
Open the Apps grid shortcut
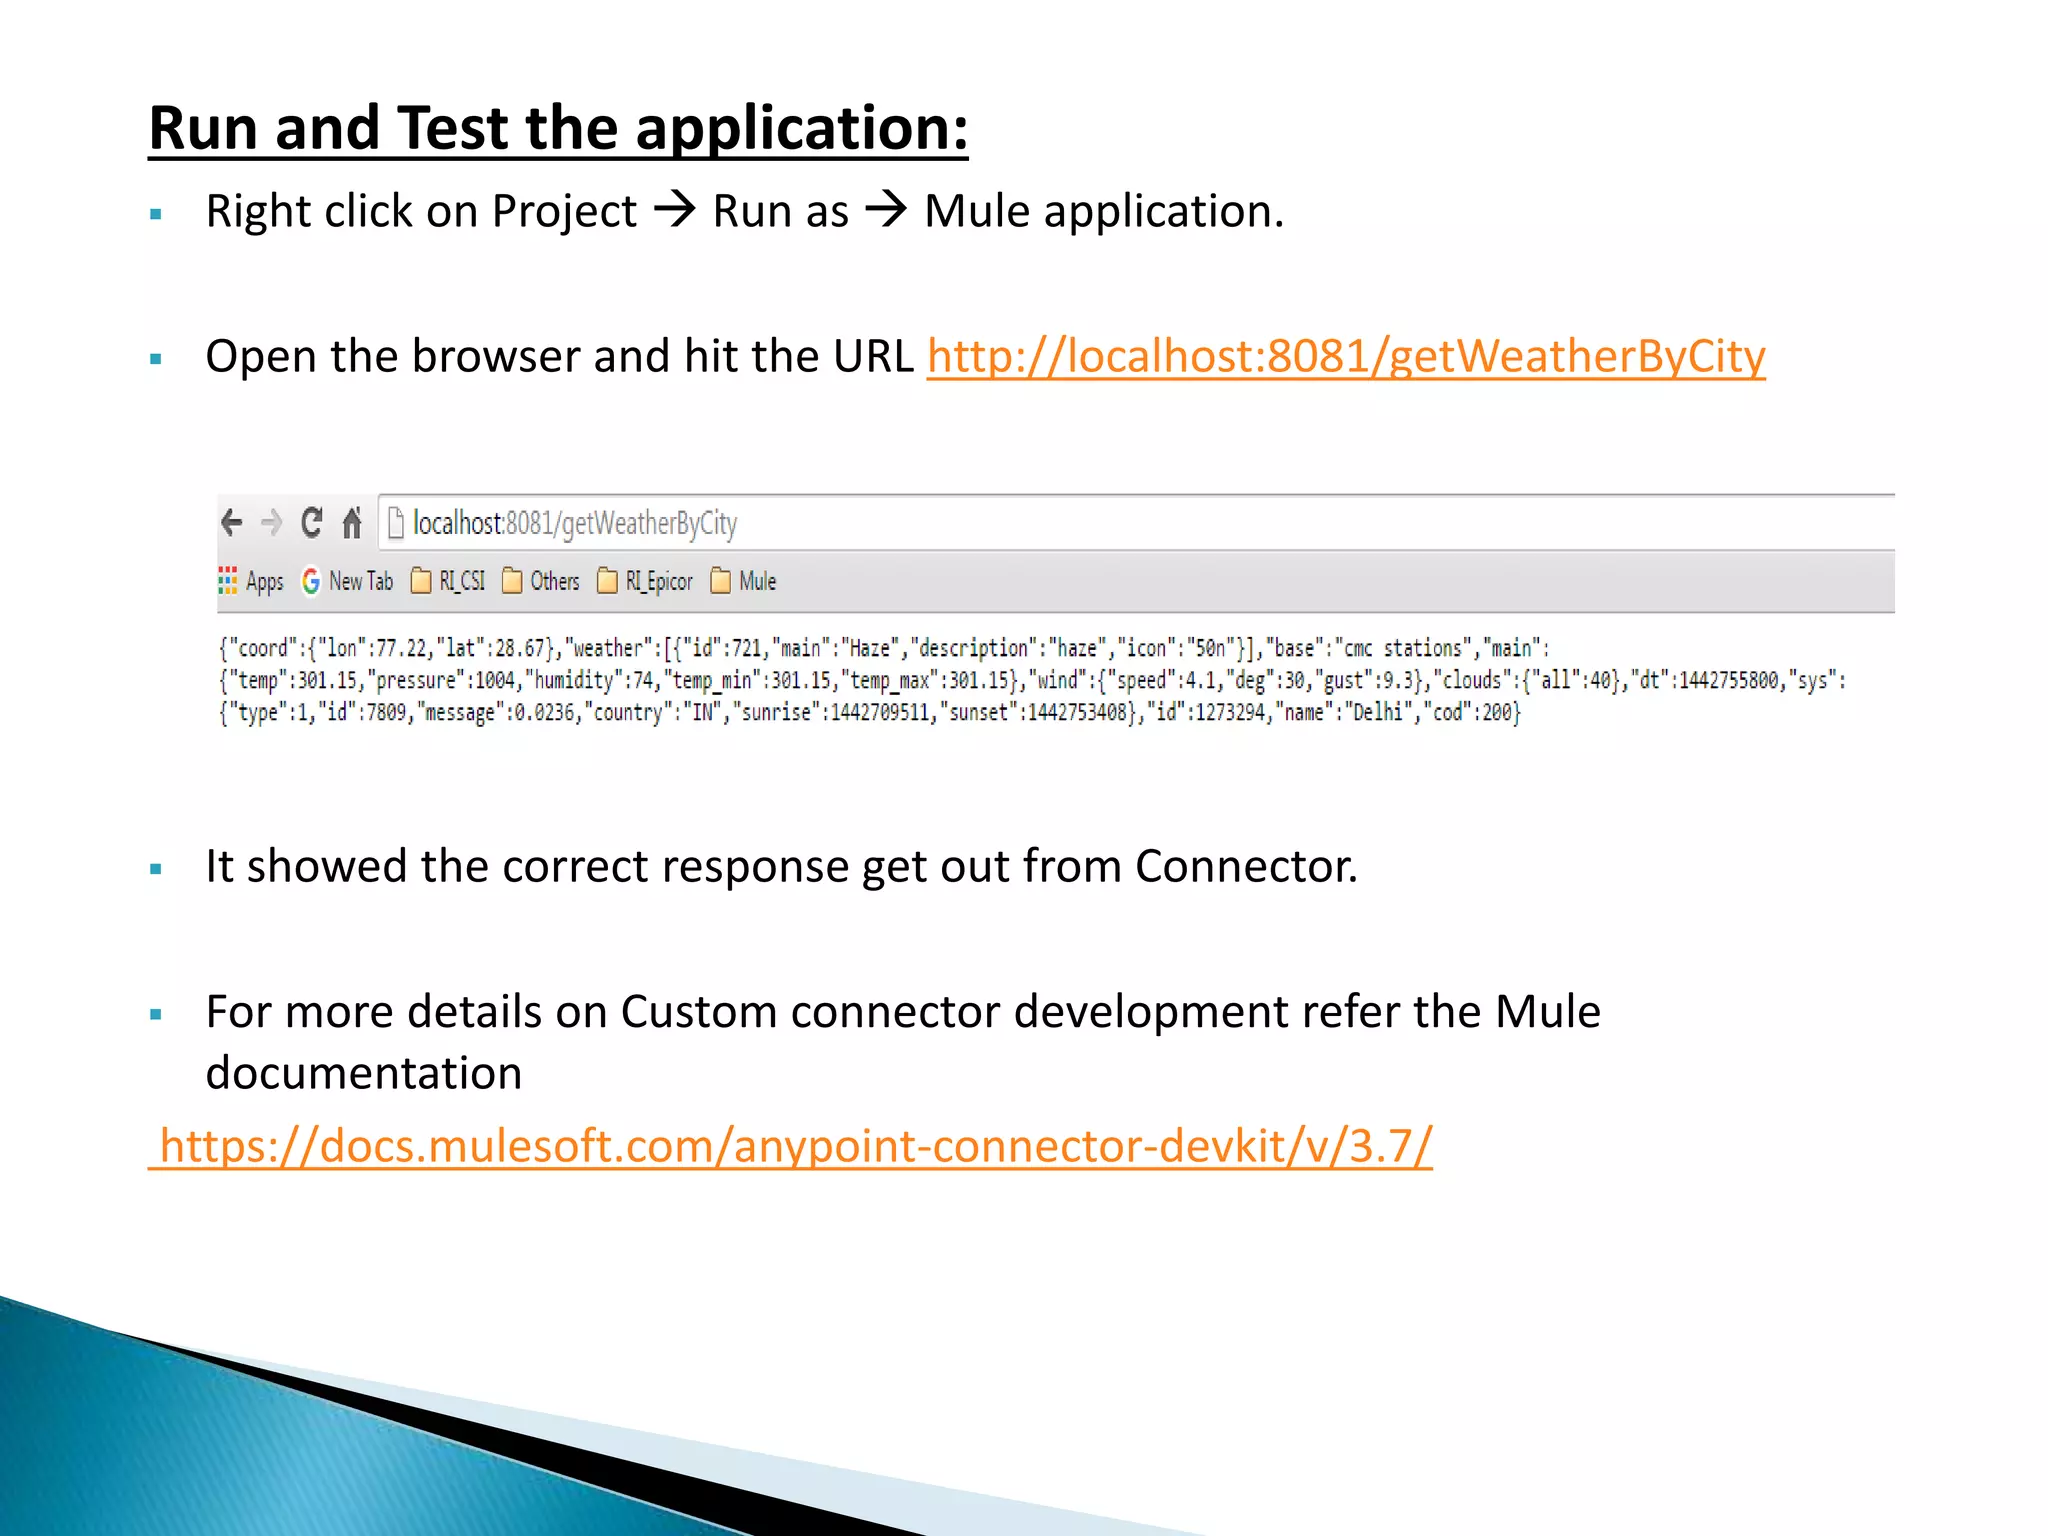[251, 581]
